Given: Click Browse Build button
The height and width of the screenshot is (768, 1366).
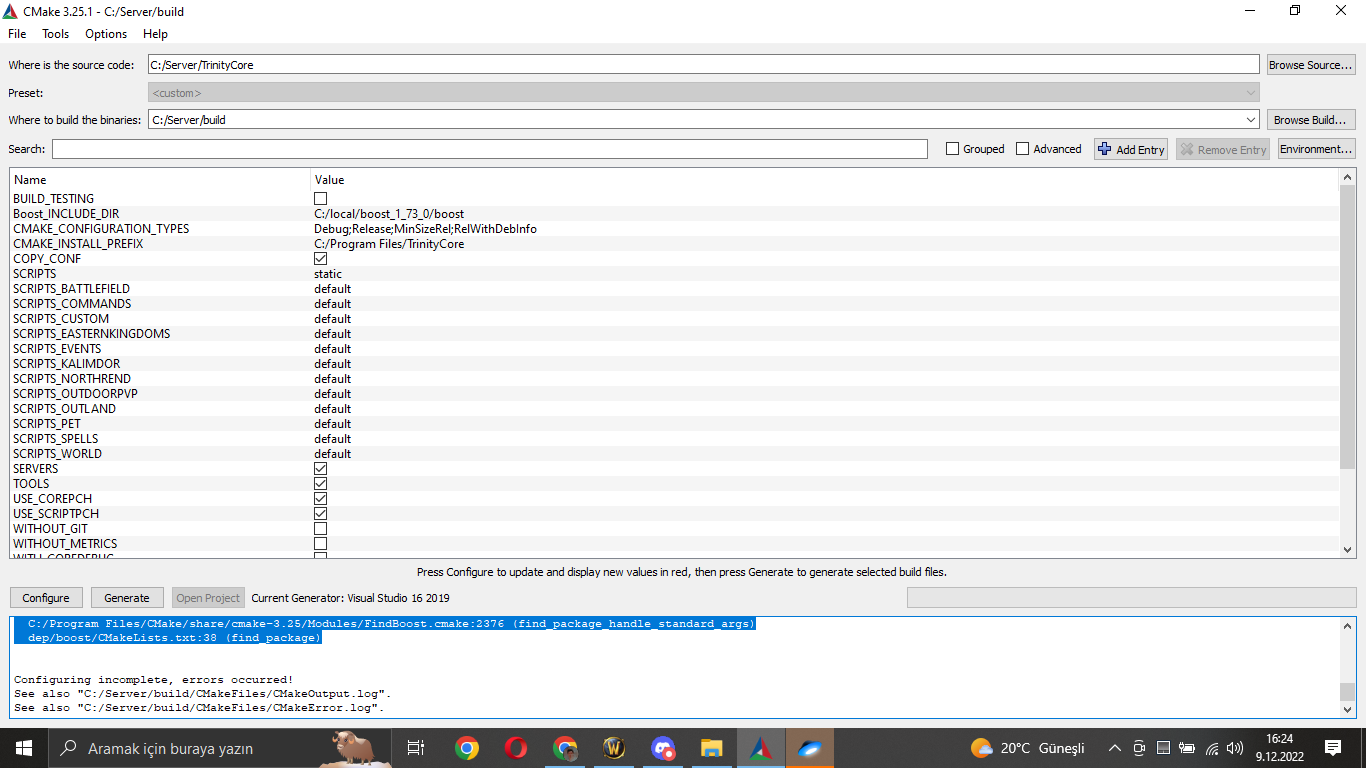Looking at the screenshot, I should 1311,120.
